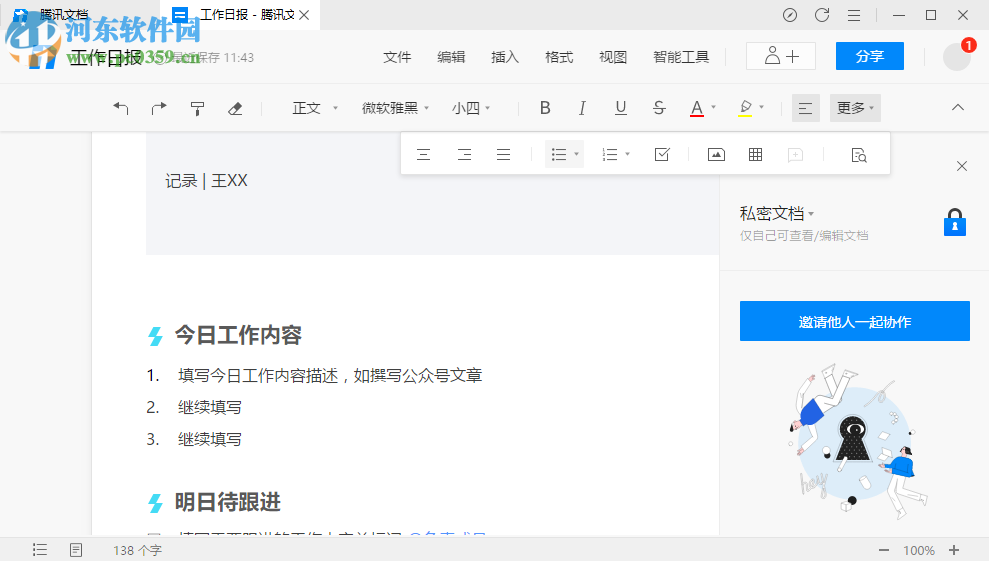Click the 今日工作内容 heading

point(238,335)
